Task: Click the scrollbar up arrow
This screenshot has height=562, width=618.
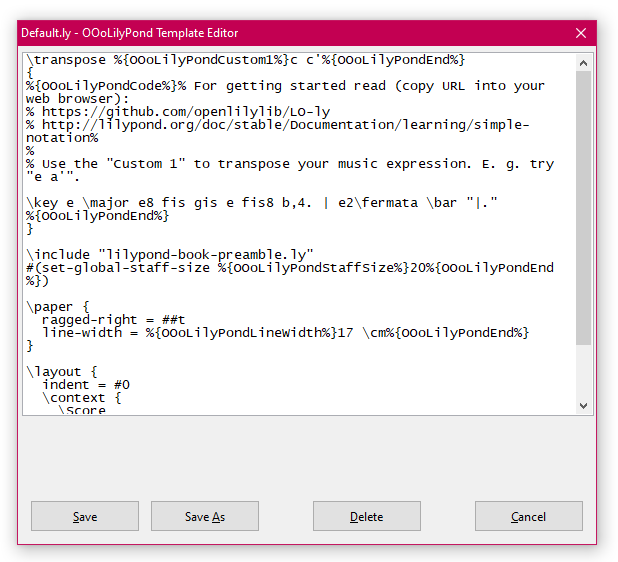Action: coord(583,63)
